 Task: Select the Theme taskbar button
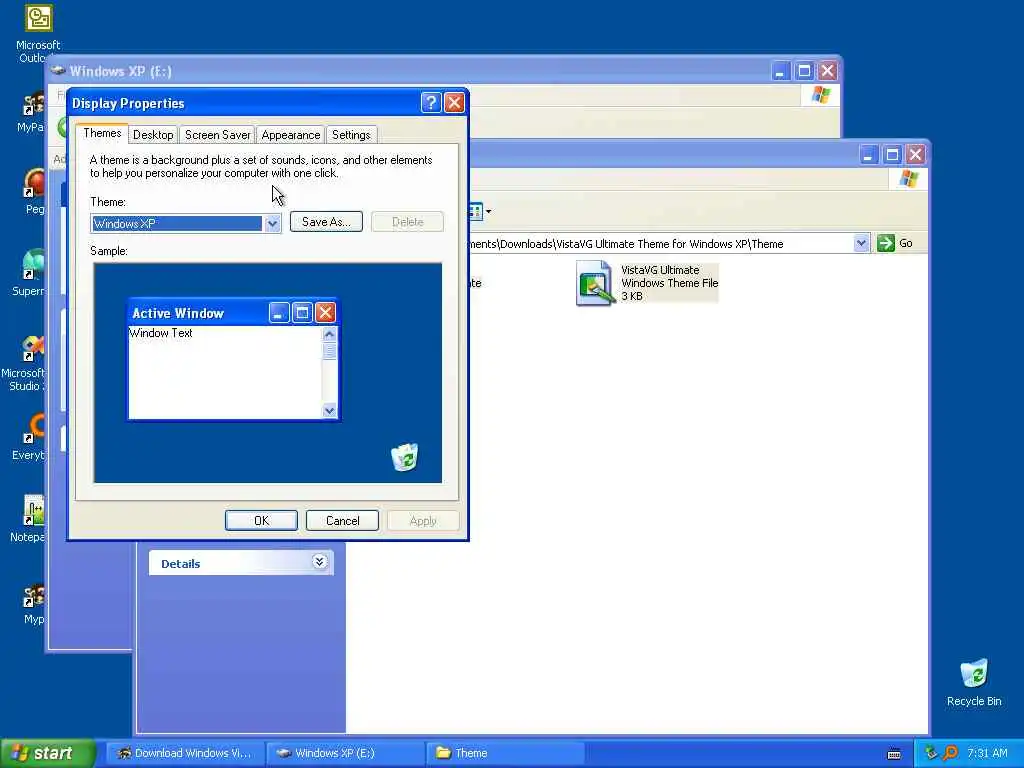(505, 753)
